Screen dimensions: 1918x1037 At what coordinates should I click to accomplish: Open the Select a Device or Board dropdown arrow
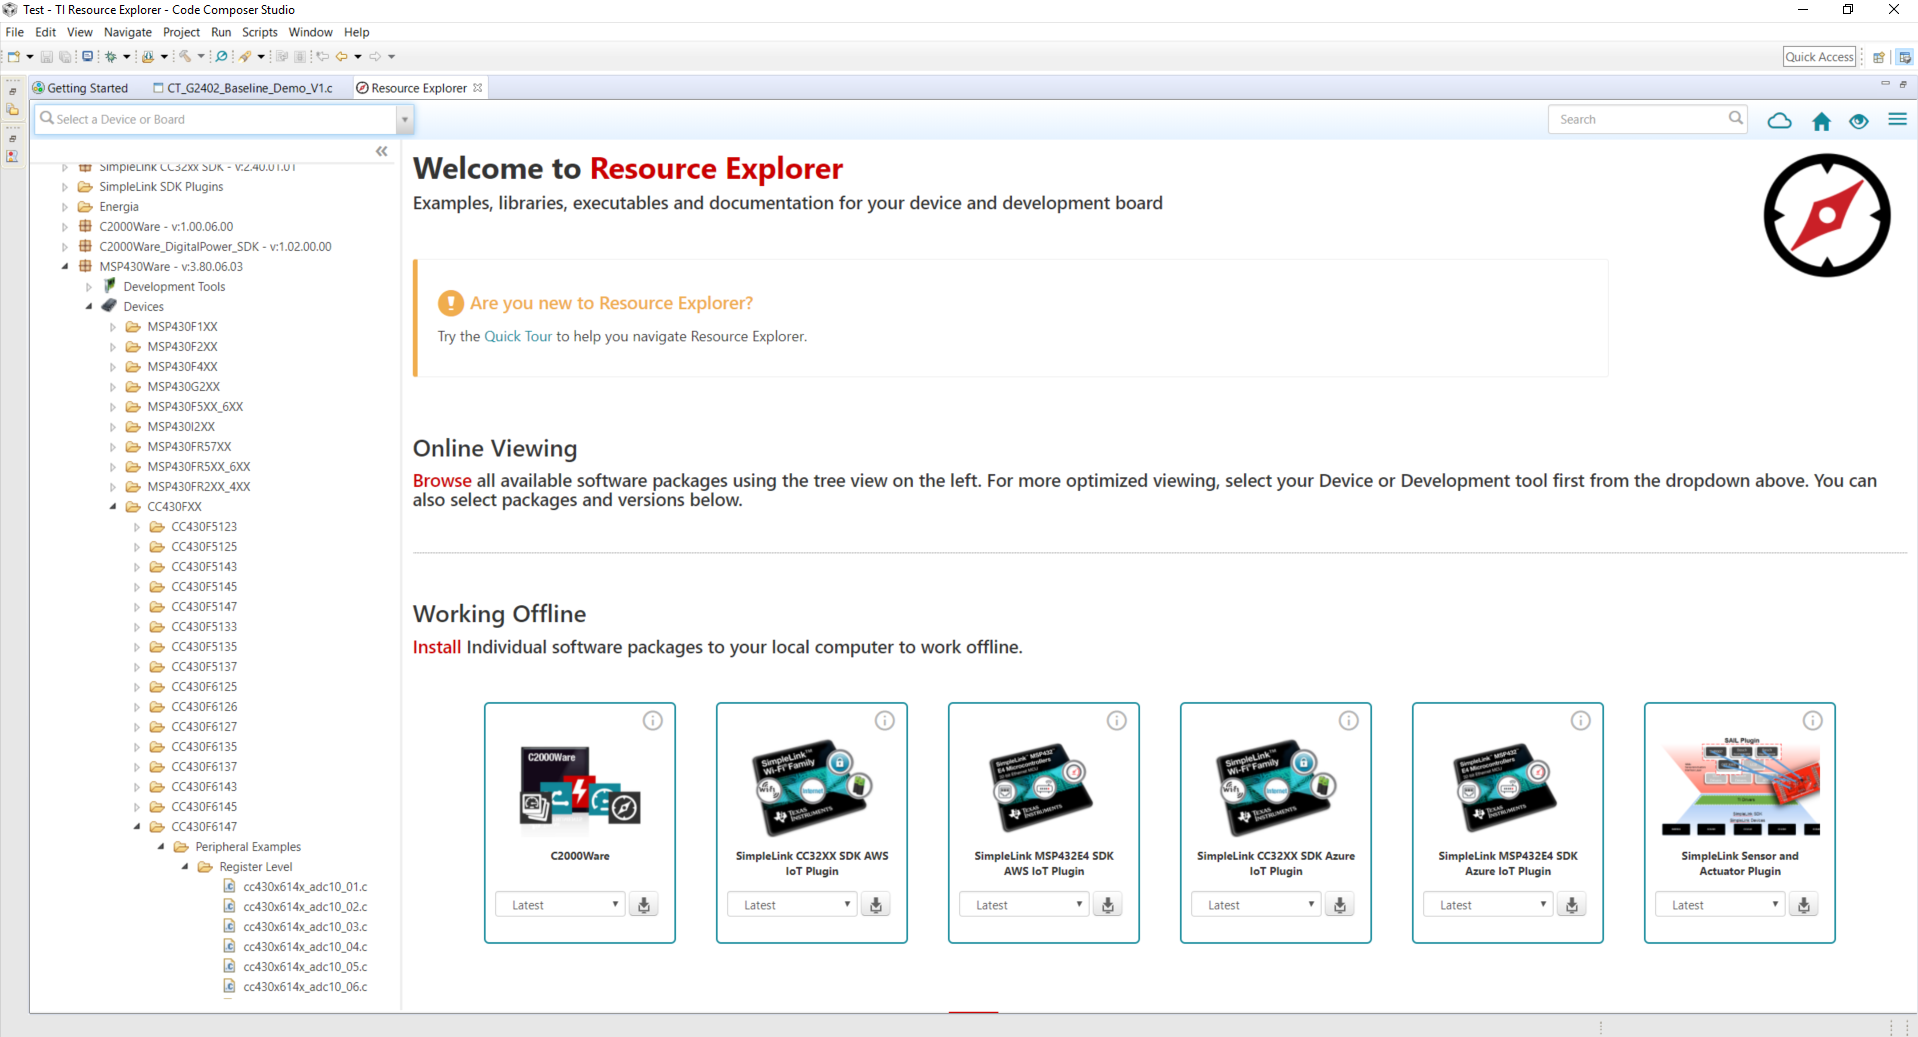[405, 119]
